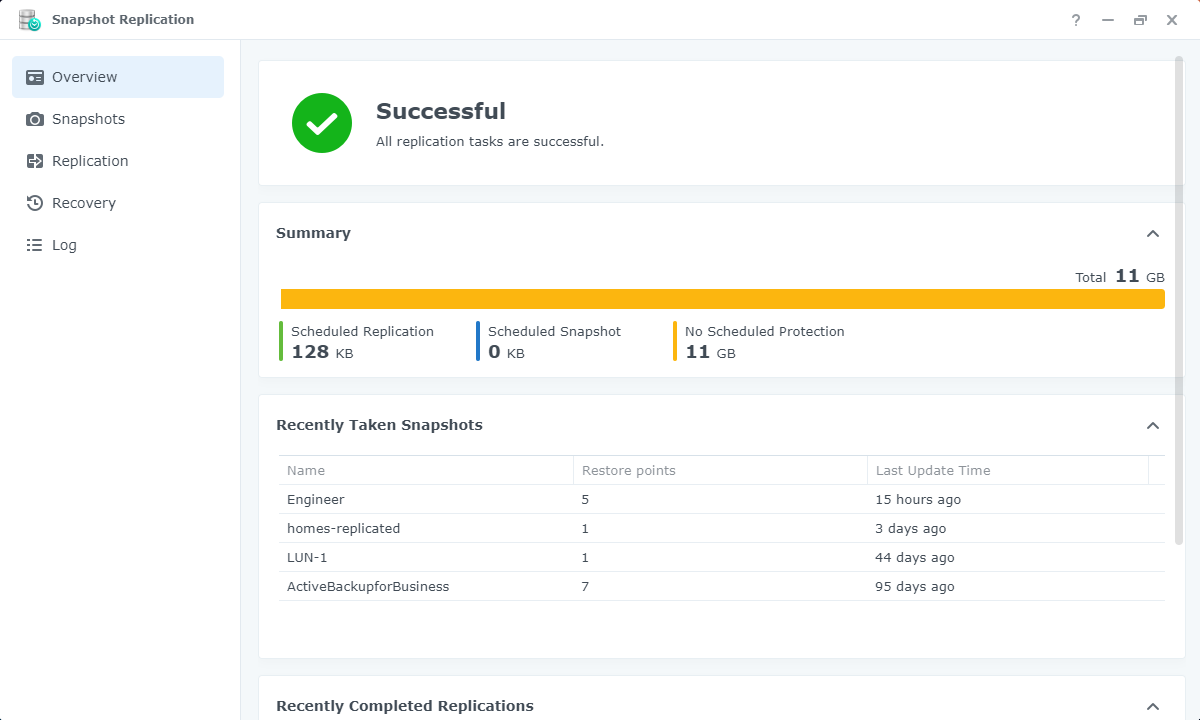The image size is (1200, 720).
Task: Click the Overview sidebar icon
Action: coord(35,77)
